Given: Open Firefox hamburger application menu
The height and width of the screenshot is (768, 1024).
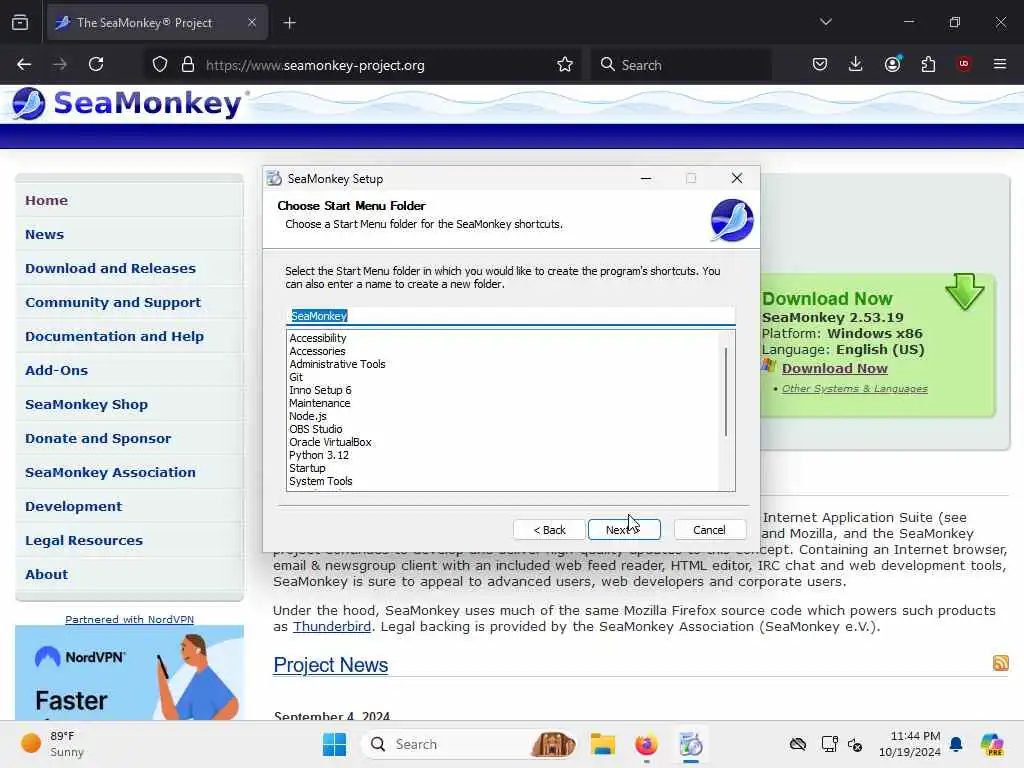Looking at the screenshot, I should click(1000, 64).
